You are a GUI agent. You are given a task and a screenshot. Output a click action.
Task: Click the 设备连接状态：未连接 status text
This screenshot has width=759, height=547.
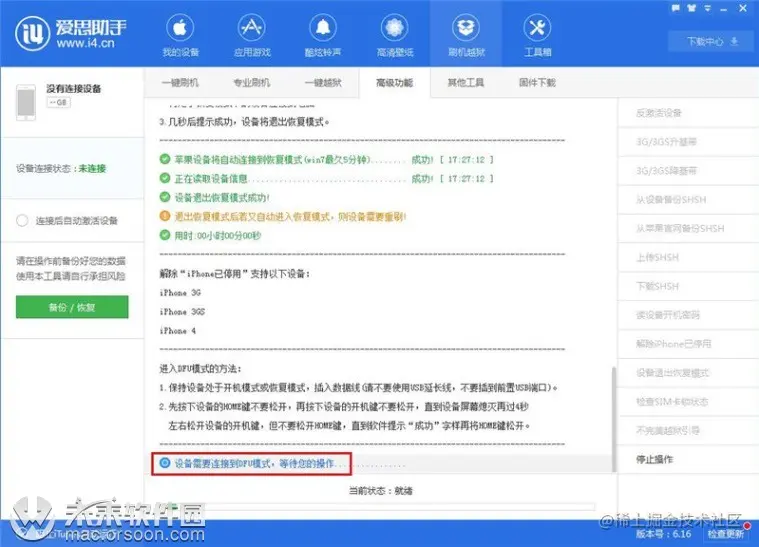click(x=61, y=168)
